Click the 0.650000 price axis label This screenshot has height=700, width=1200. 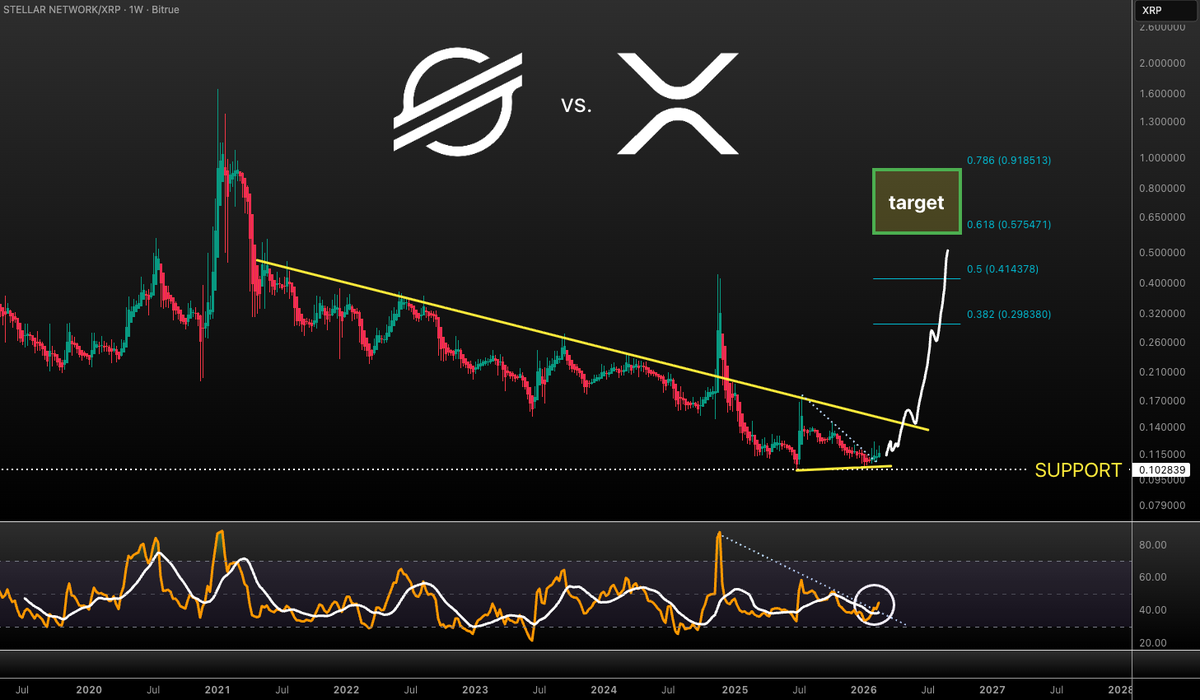pyautogui.click(x=1162, y=217)
